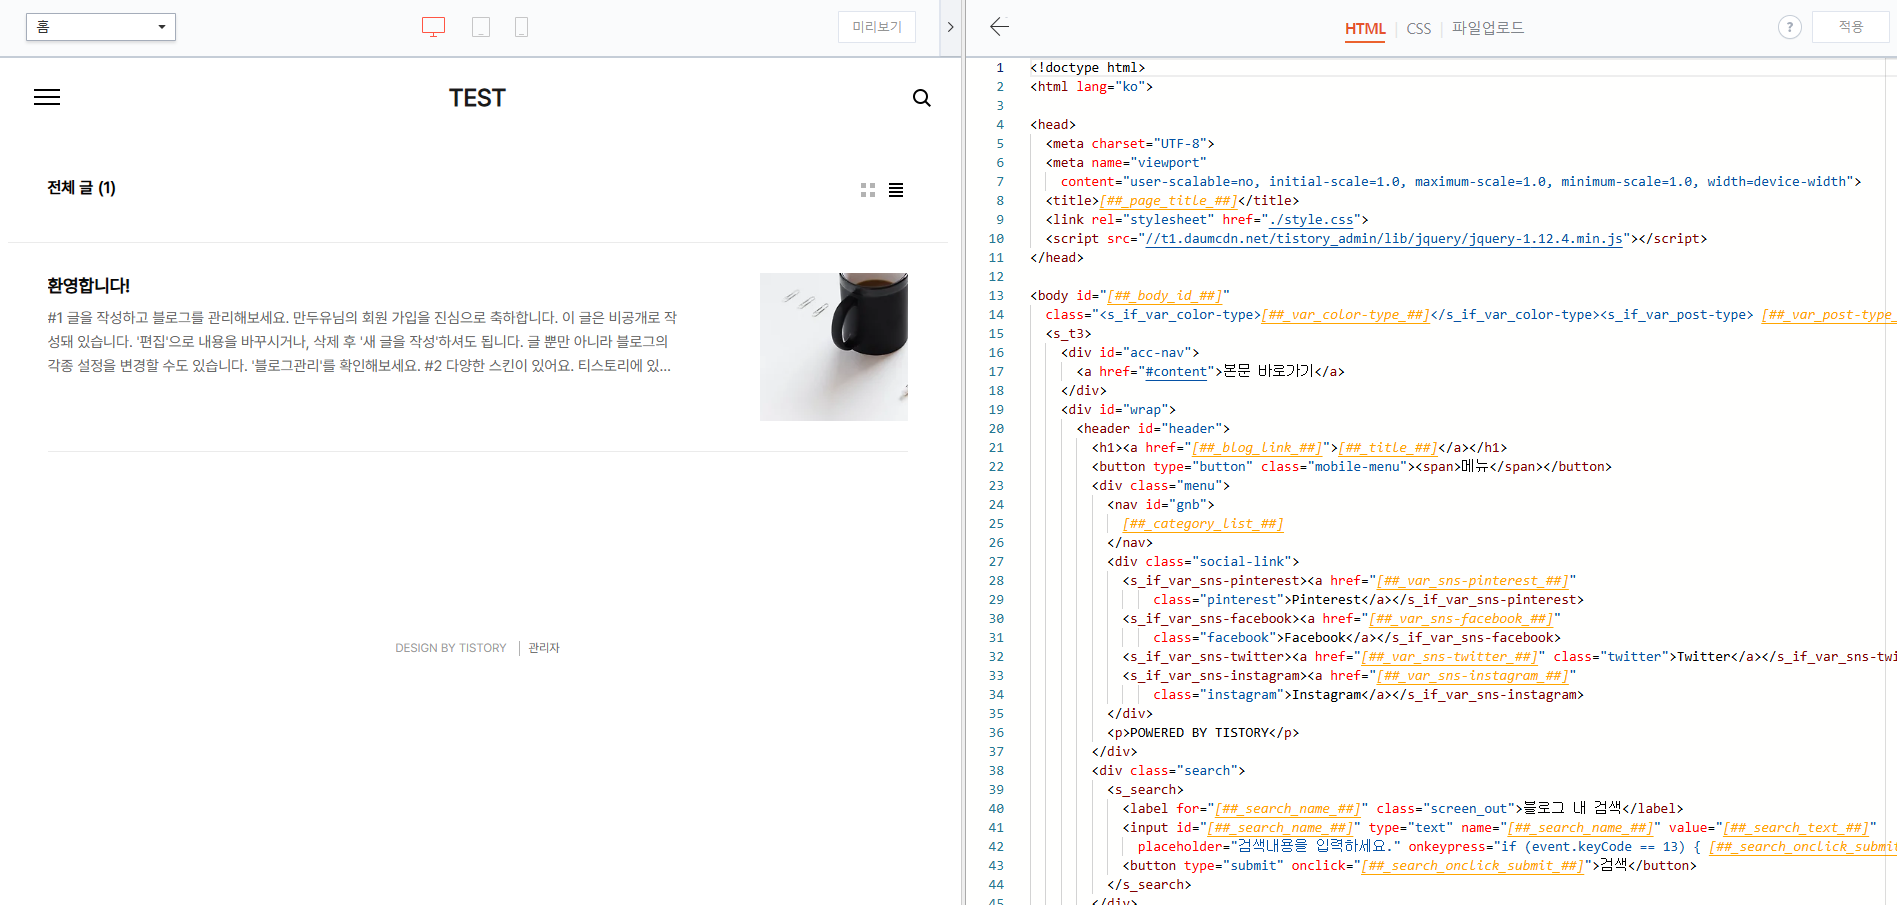Select the desktop preview icon
Screen dimensions: 1897x905
[433, 27]
